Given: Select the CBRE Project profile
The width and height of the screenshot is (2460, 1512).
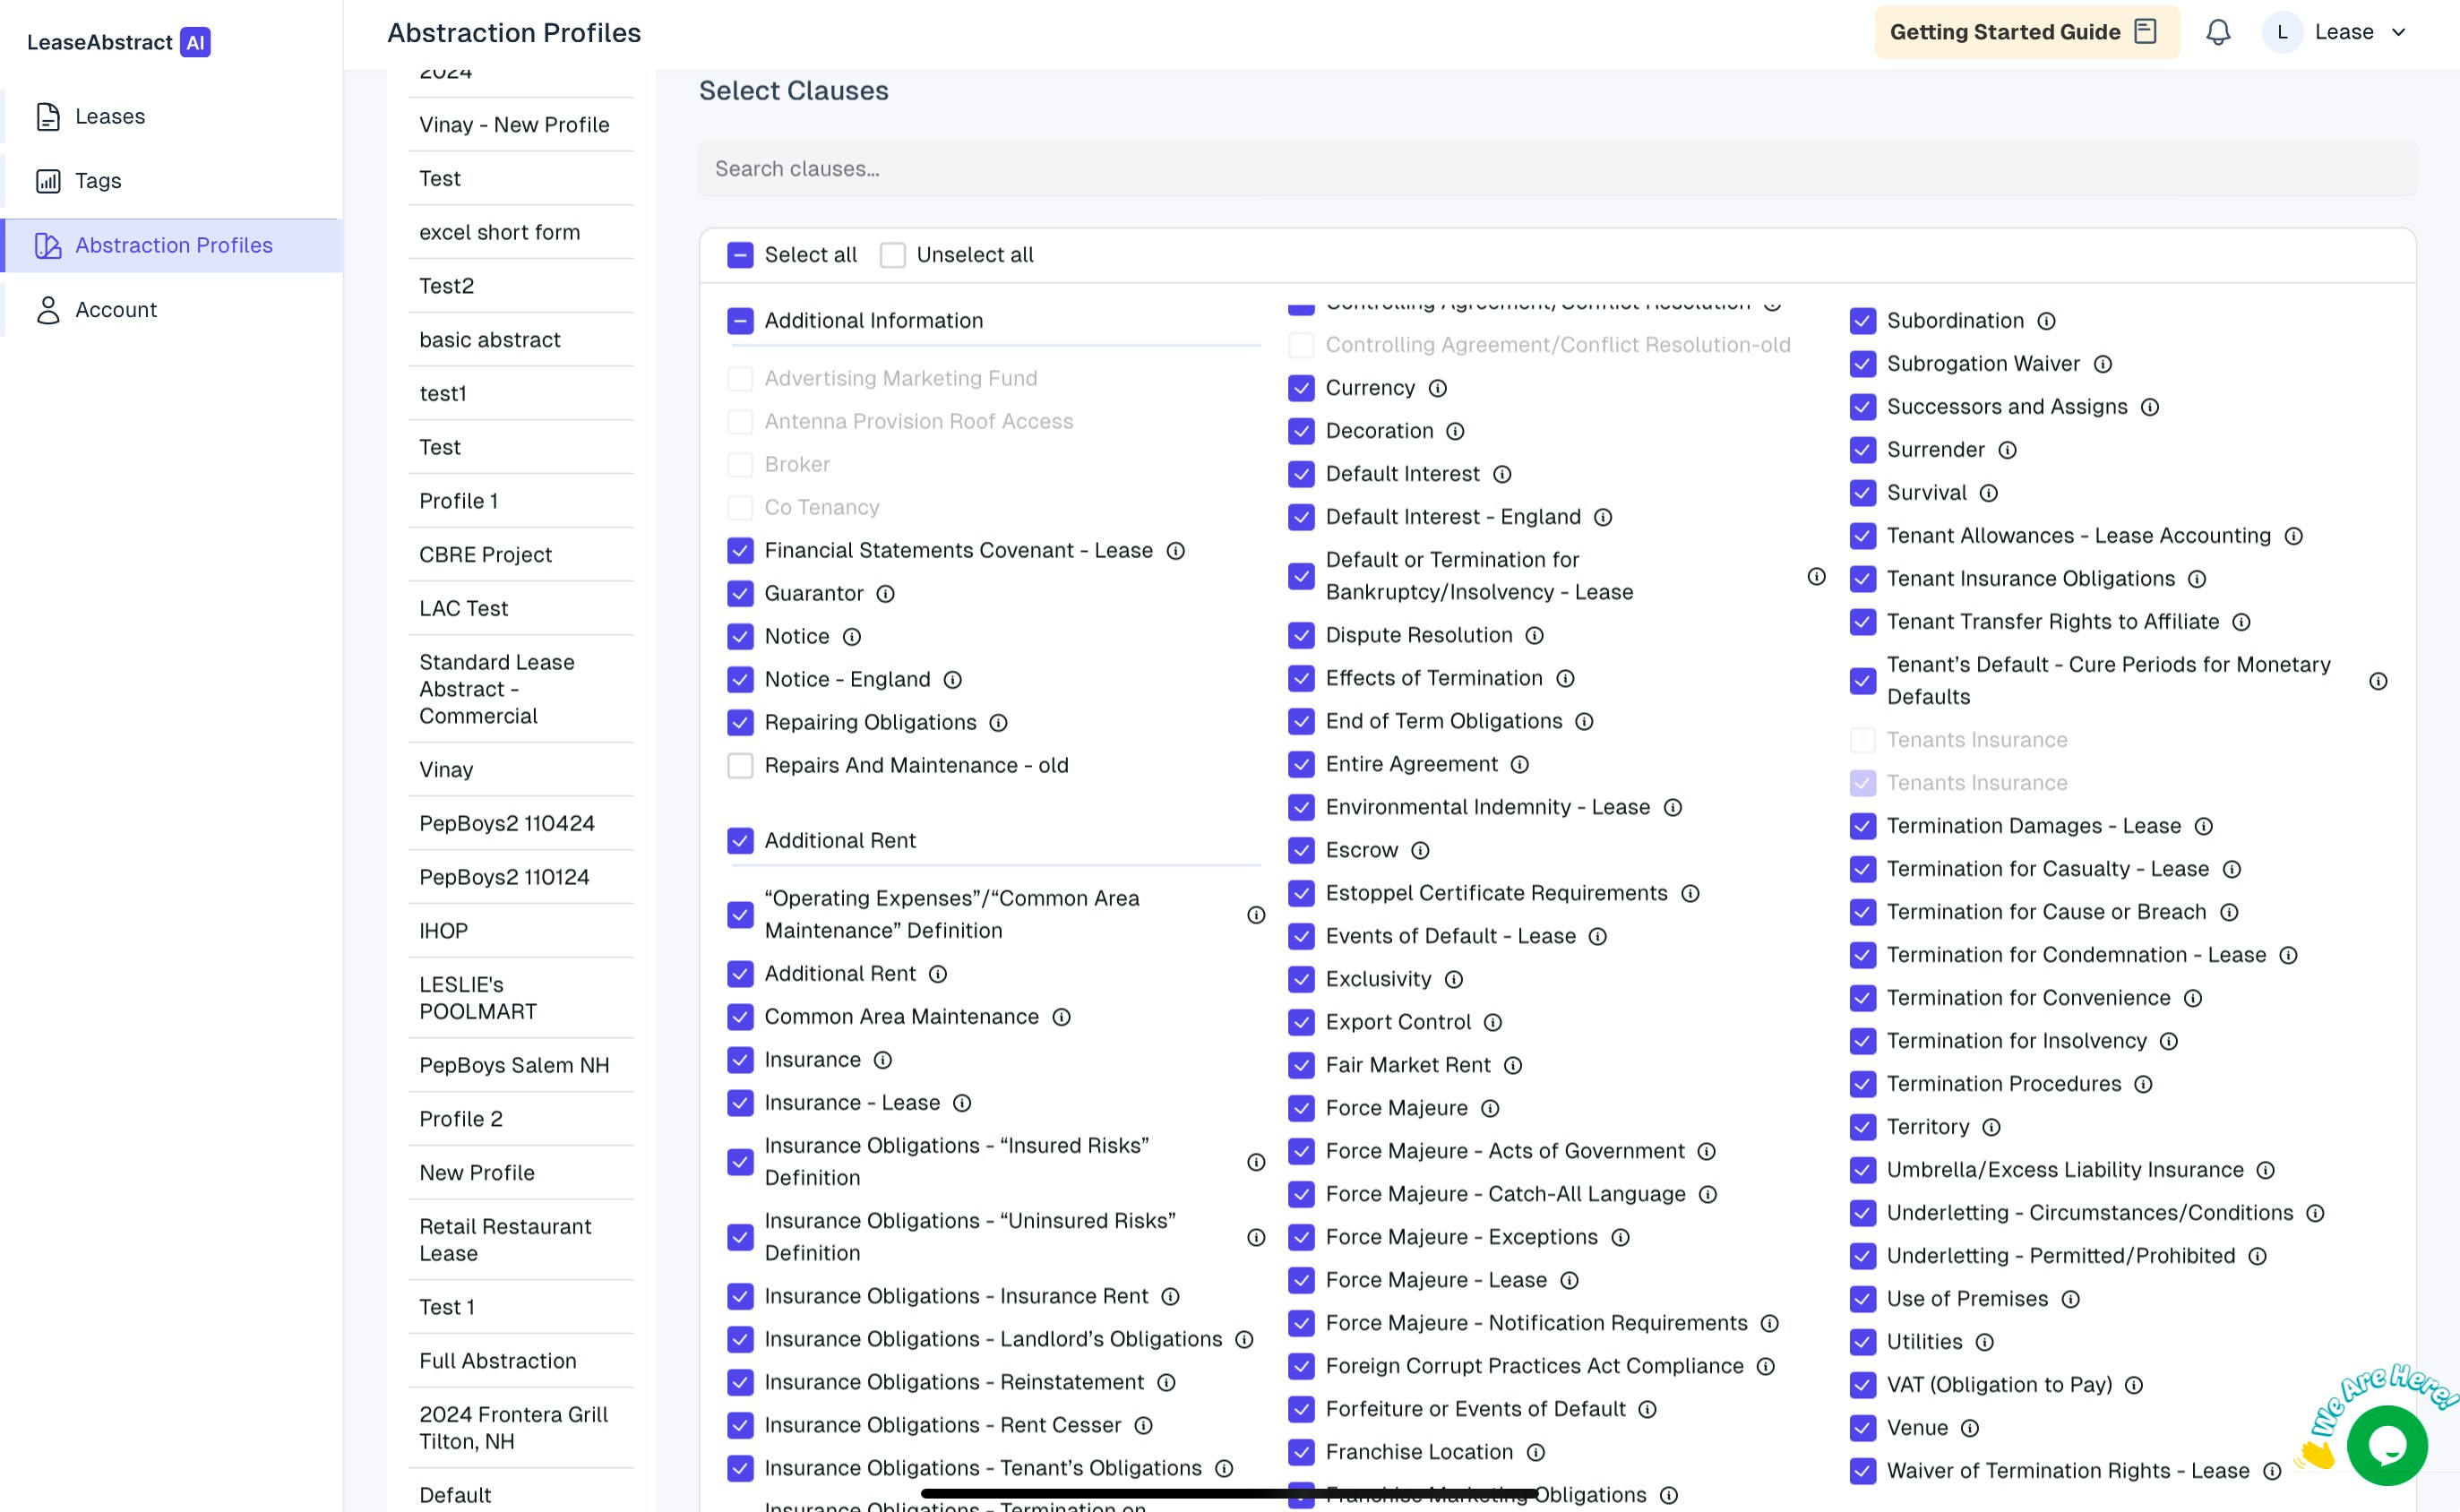Looking at the screenshot, I should click(x=485, y=555).
